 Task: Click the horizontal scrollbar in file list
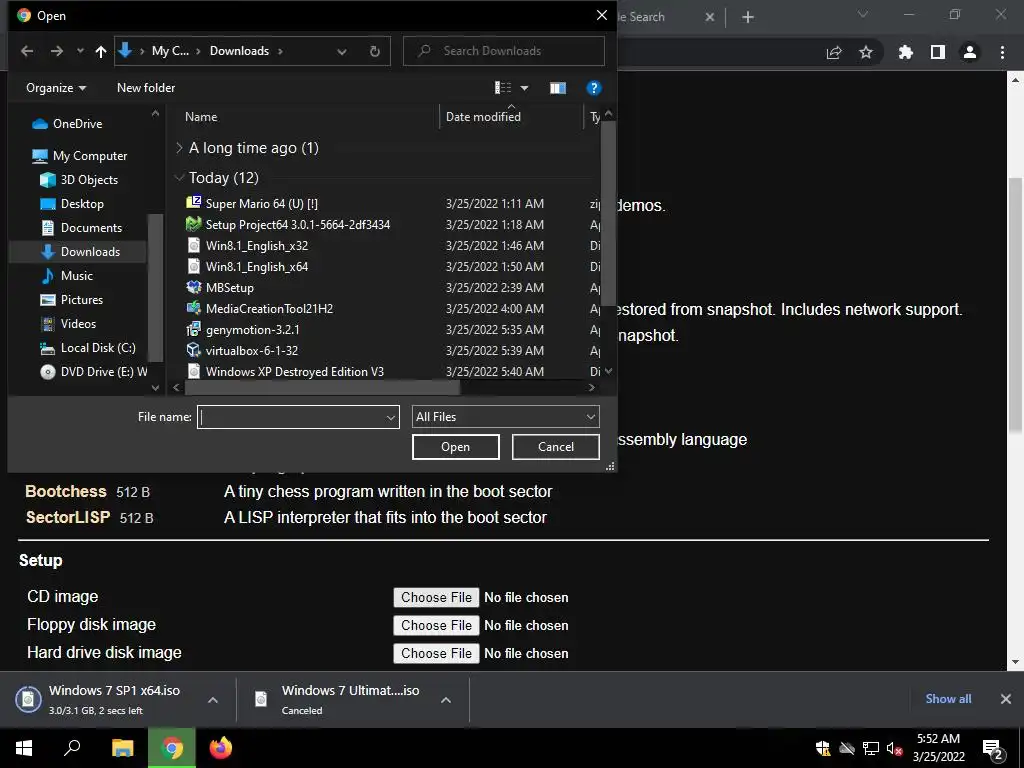(323, 387)
